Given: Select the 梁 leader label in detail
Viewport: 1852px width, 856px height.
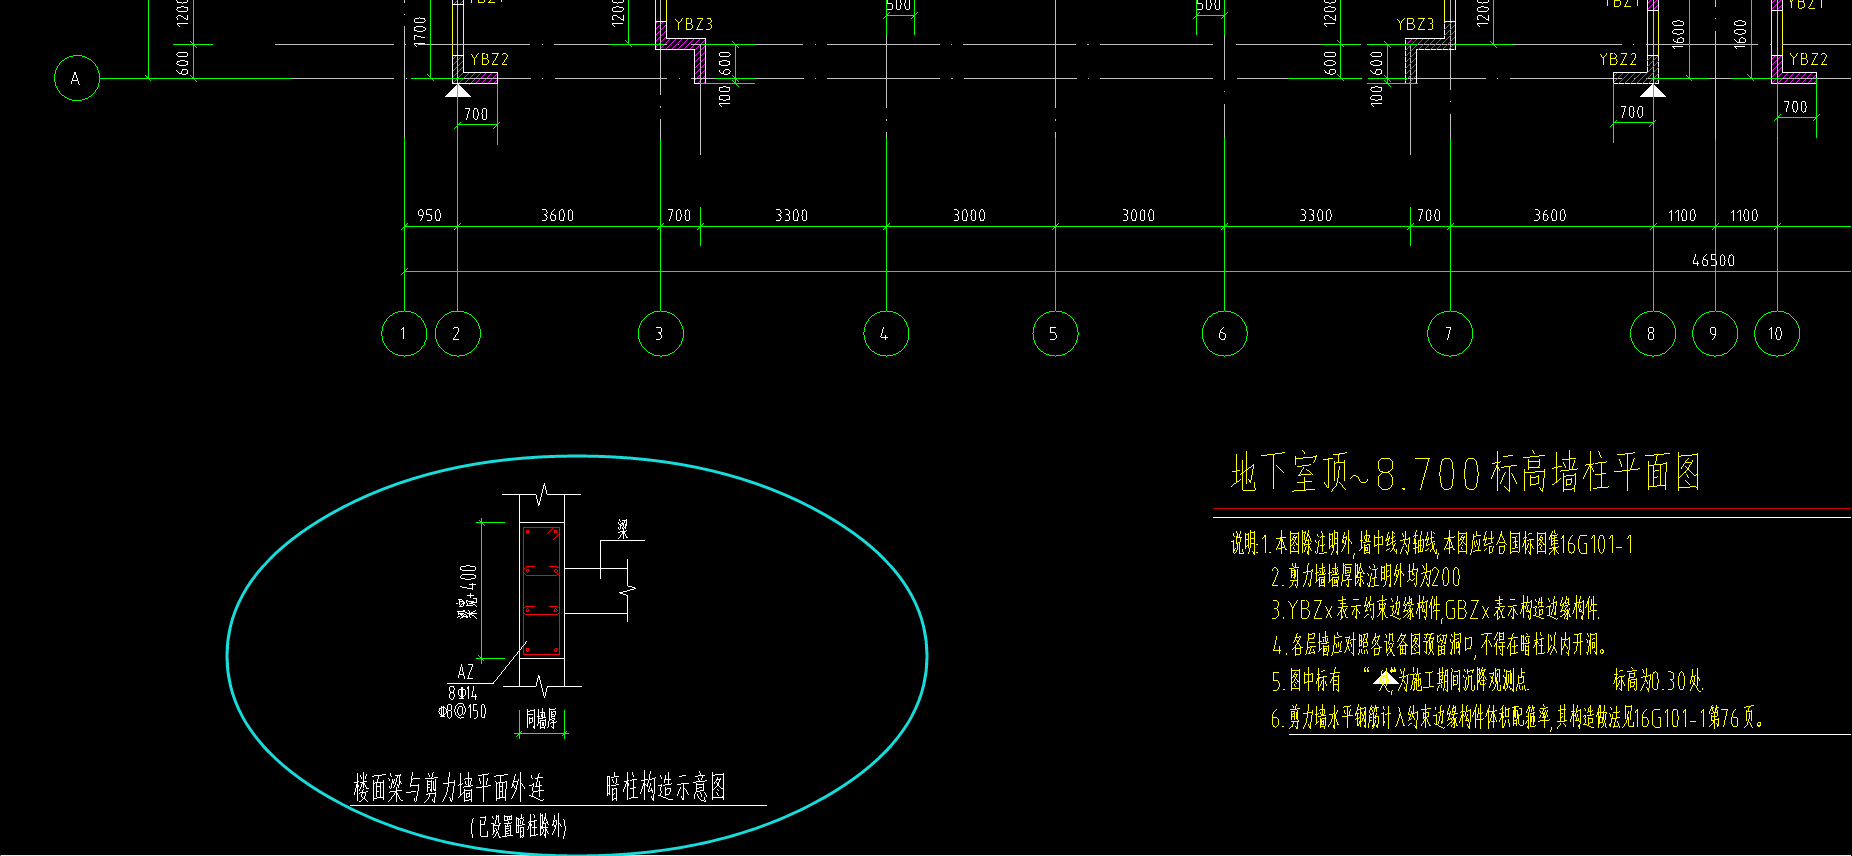Looking at the screenshot, I should (x=623, y=530).
